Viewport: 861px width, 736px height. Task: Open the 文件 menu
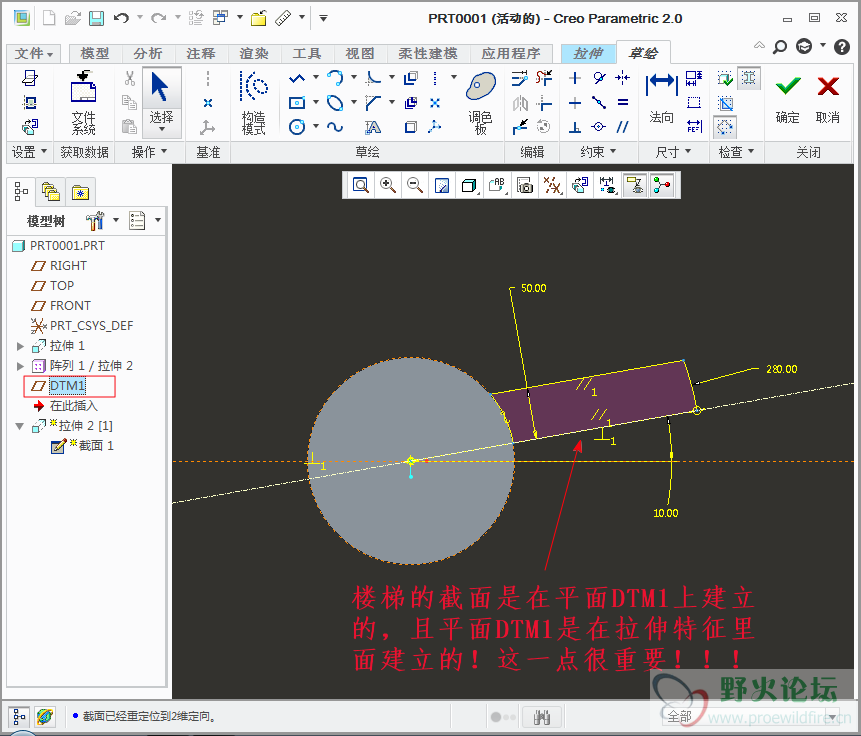(x=33, y=53)
